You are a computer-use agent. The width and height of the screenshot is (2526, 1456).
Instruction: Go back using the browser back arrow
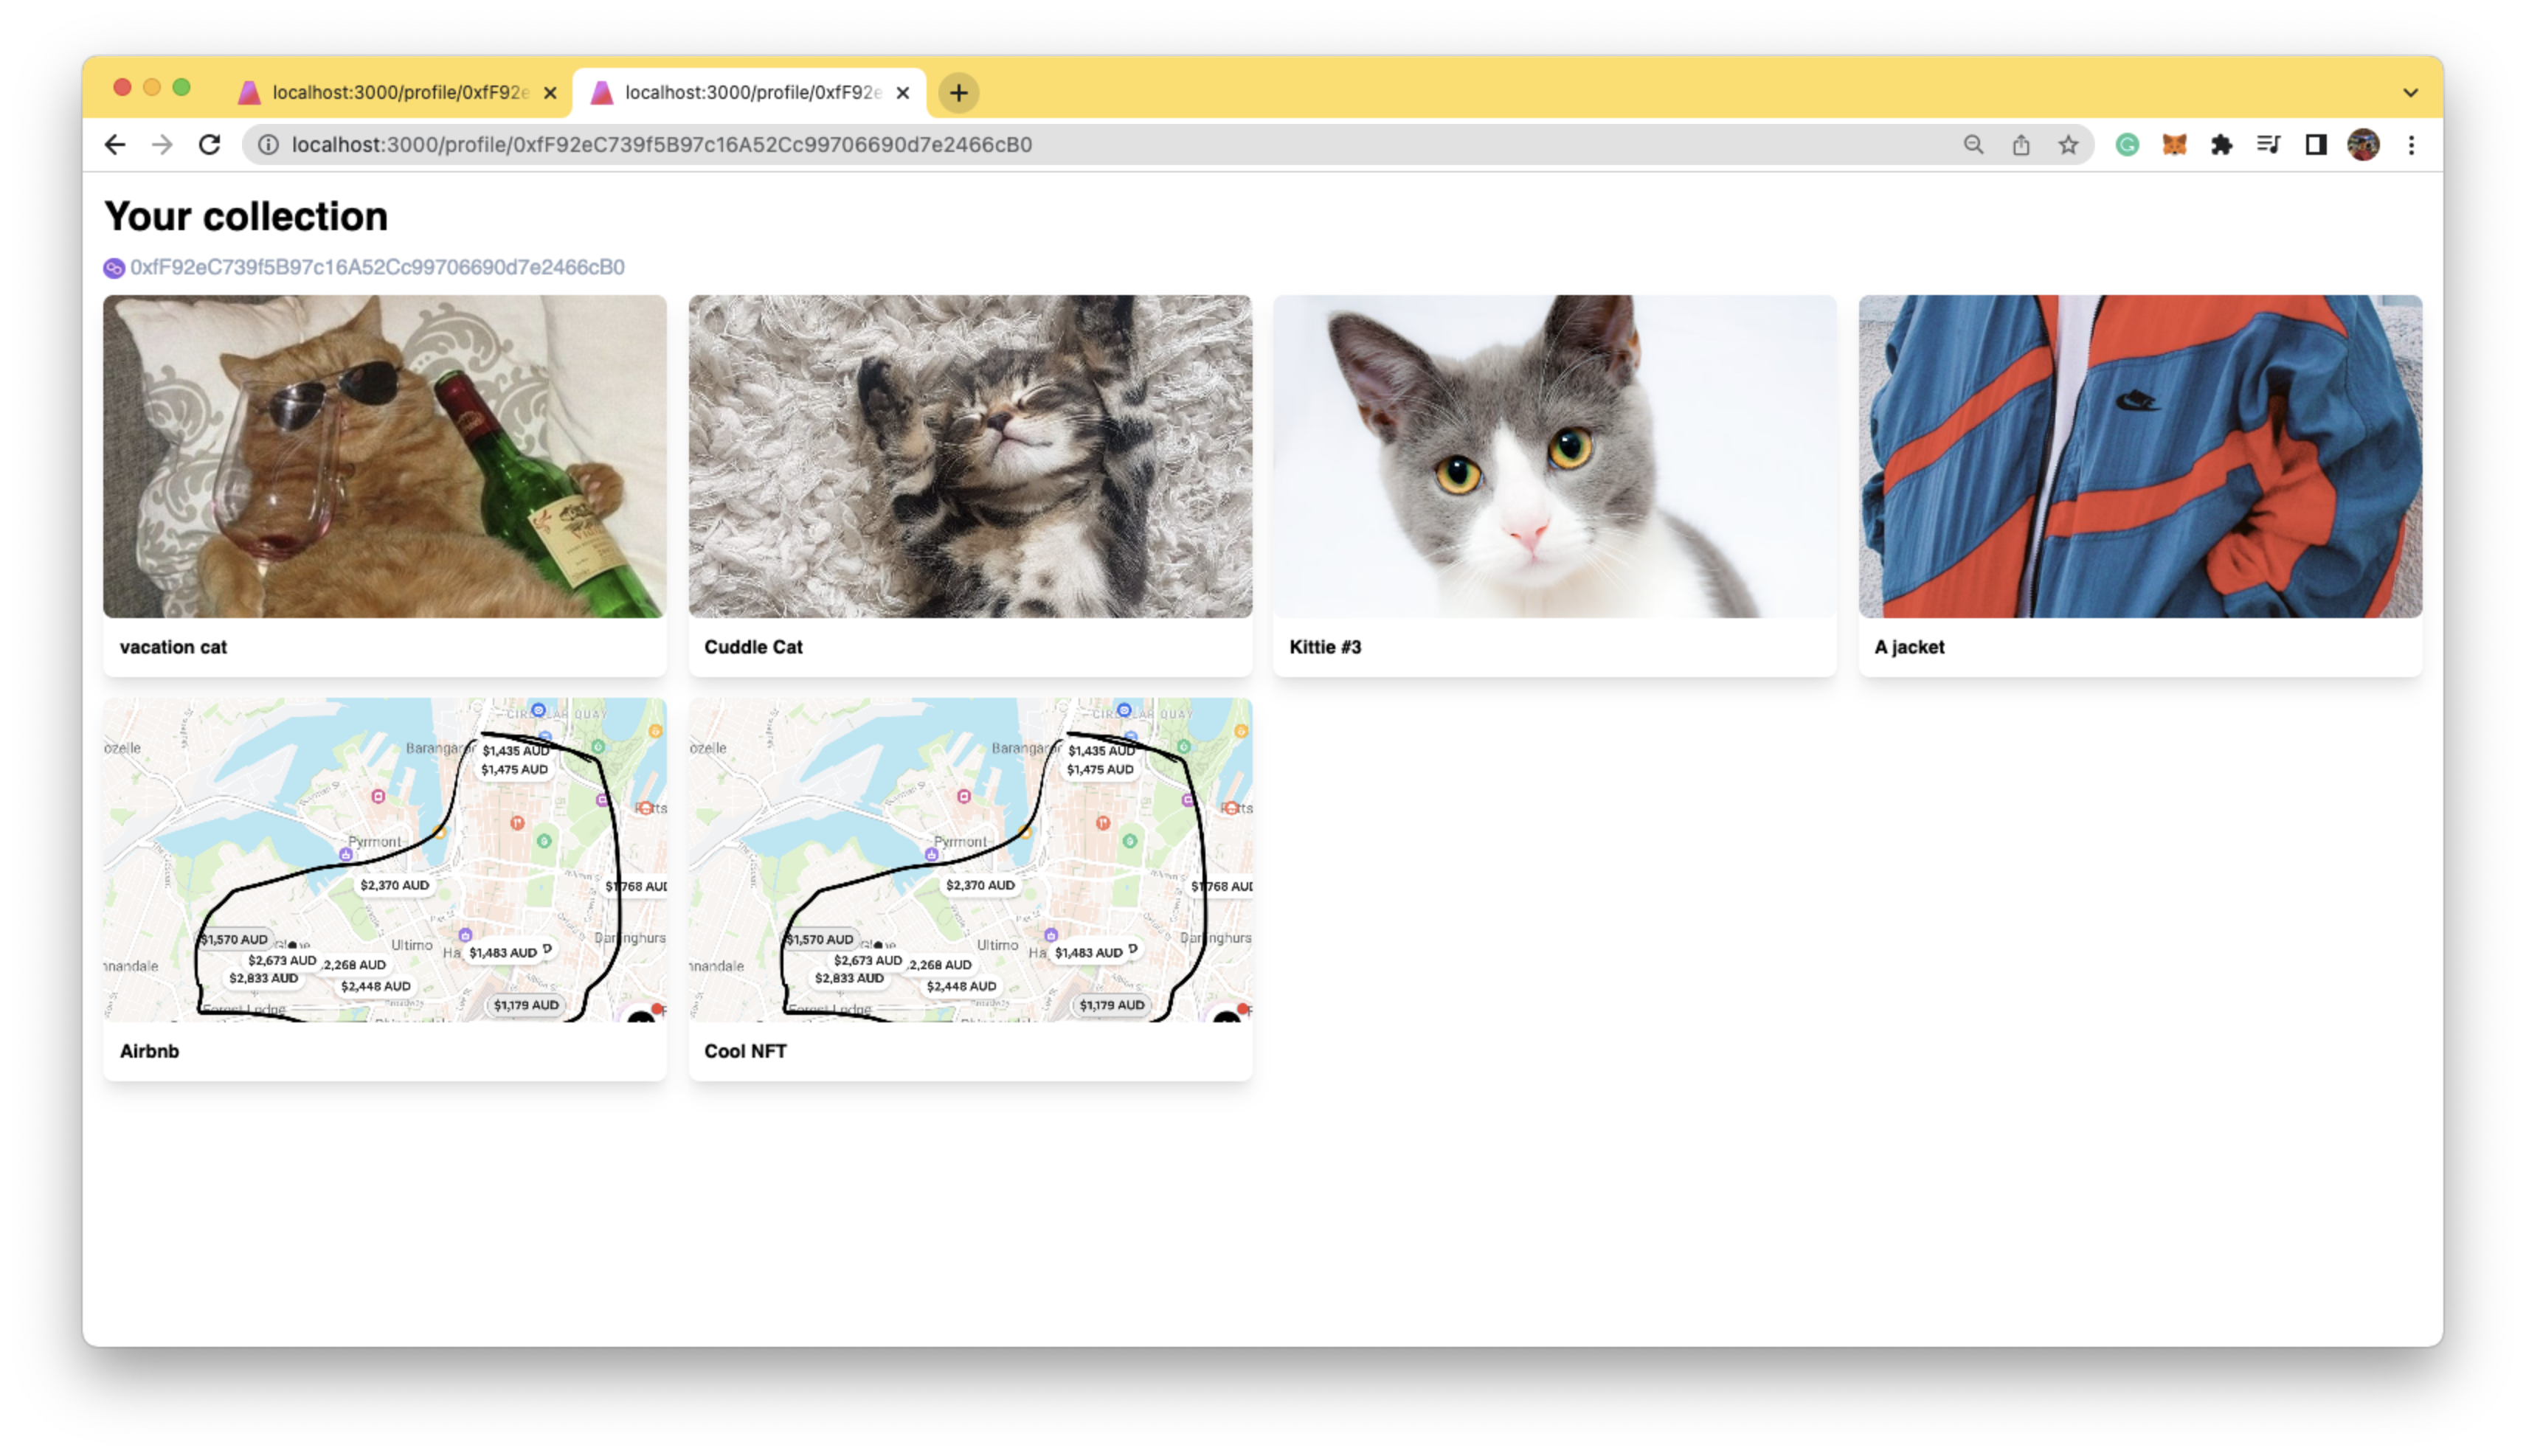coord(115,145)
